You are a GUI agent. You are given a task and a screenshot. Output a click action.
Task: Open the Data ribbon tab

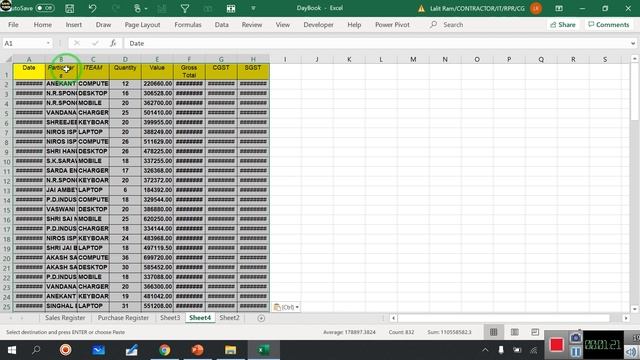tap(222, 24)
